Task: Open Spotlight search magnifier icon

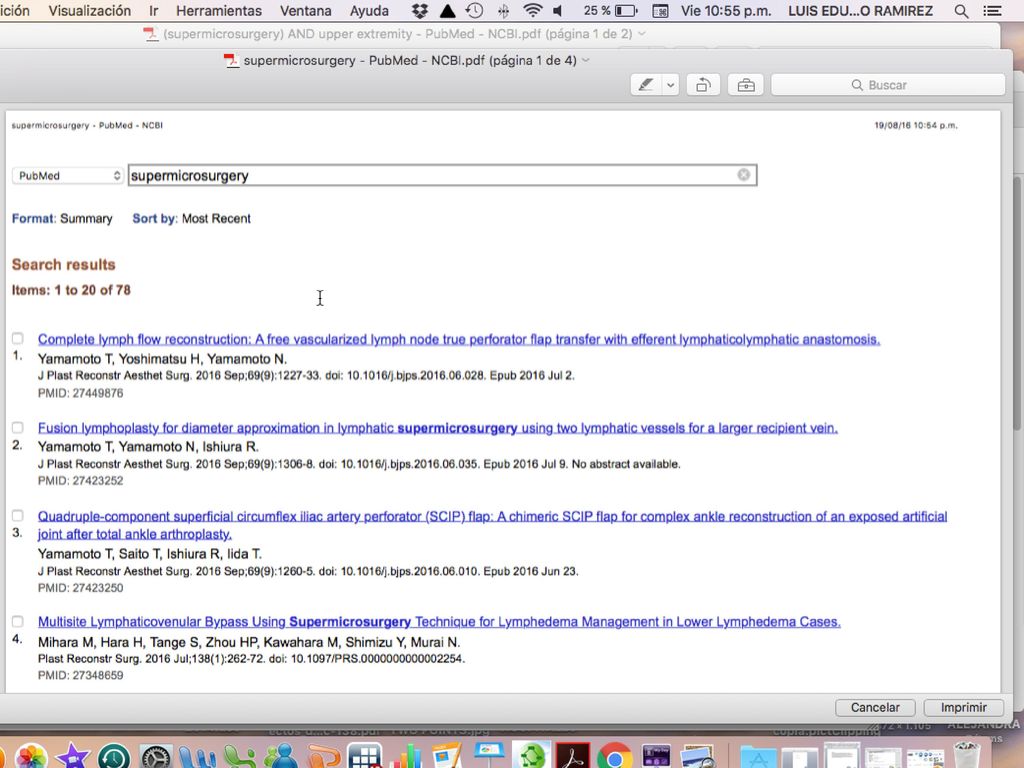Action: point(961,10)
